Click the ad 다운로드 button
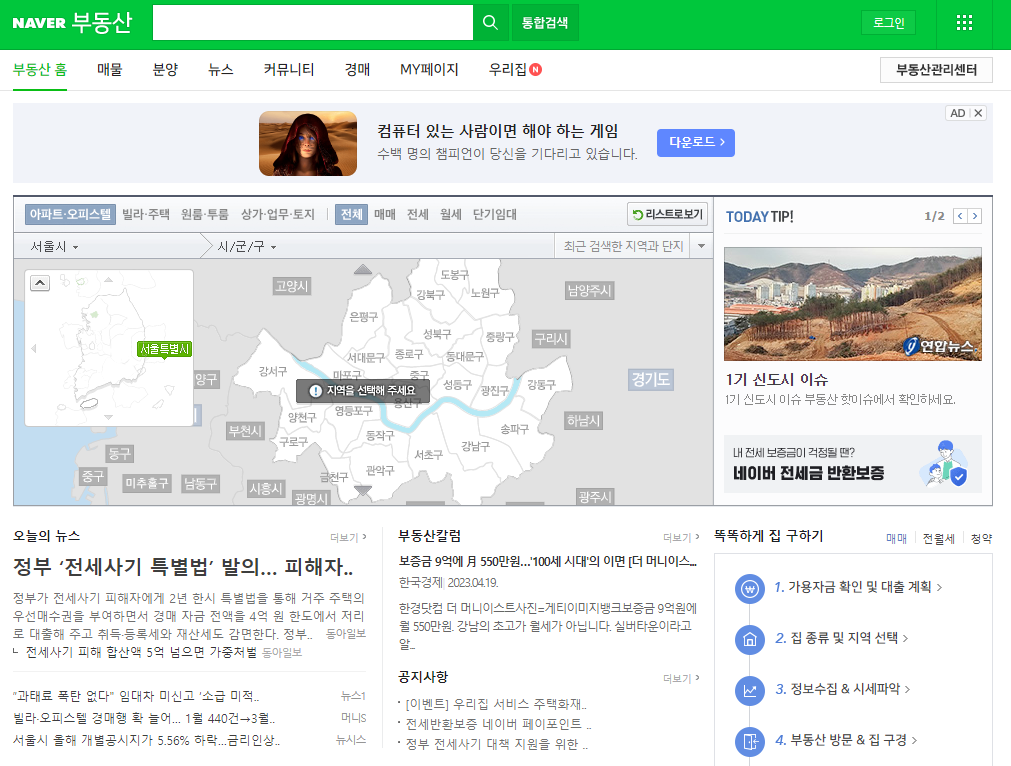1011x766 pixels. pos(696,142)
